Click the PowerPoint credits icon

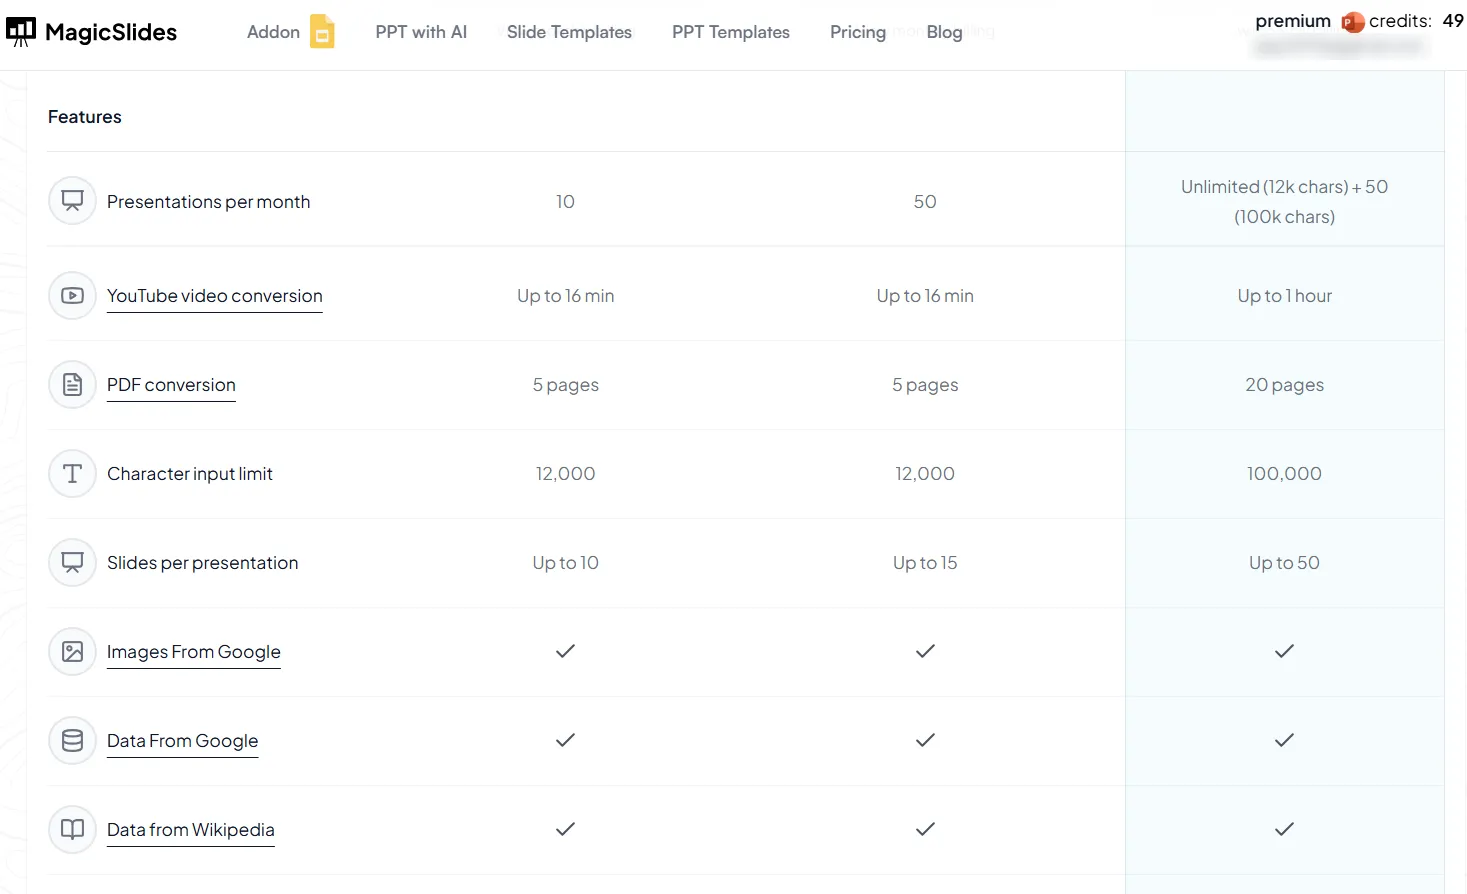1353,22
